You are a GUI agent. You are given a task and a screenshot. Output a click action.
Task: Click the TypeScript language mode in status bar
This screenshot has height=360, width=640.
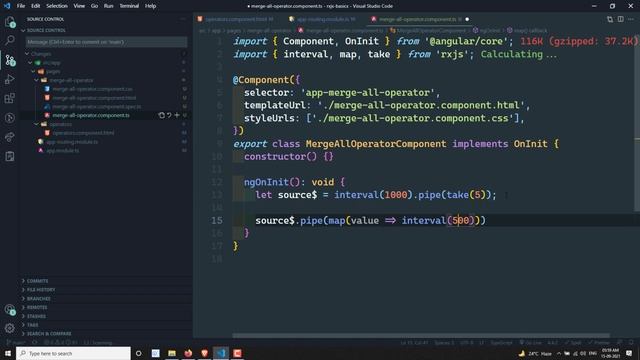[501, 343]
